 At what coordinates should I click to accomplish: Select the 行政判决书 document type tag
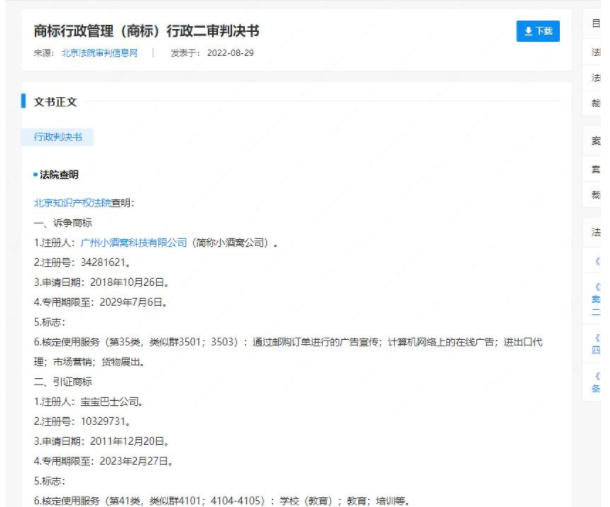[58, 137]
